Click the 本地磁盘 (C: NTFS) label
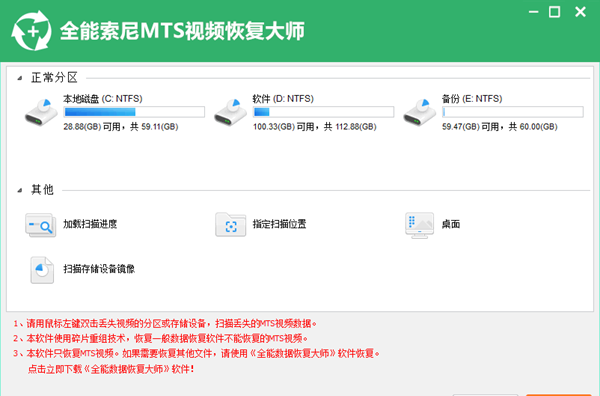This screenshot has height=396, width=600. (x=103, y=99)
